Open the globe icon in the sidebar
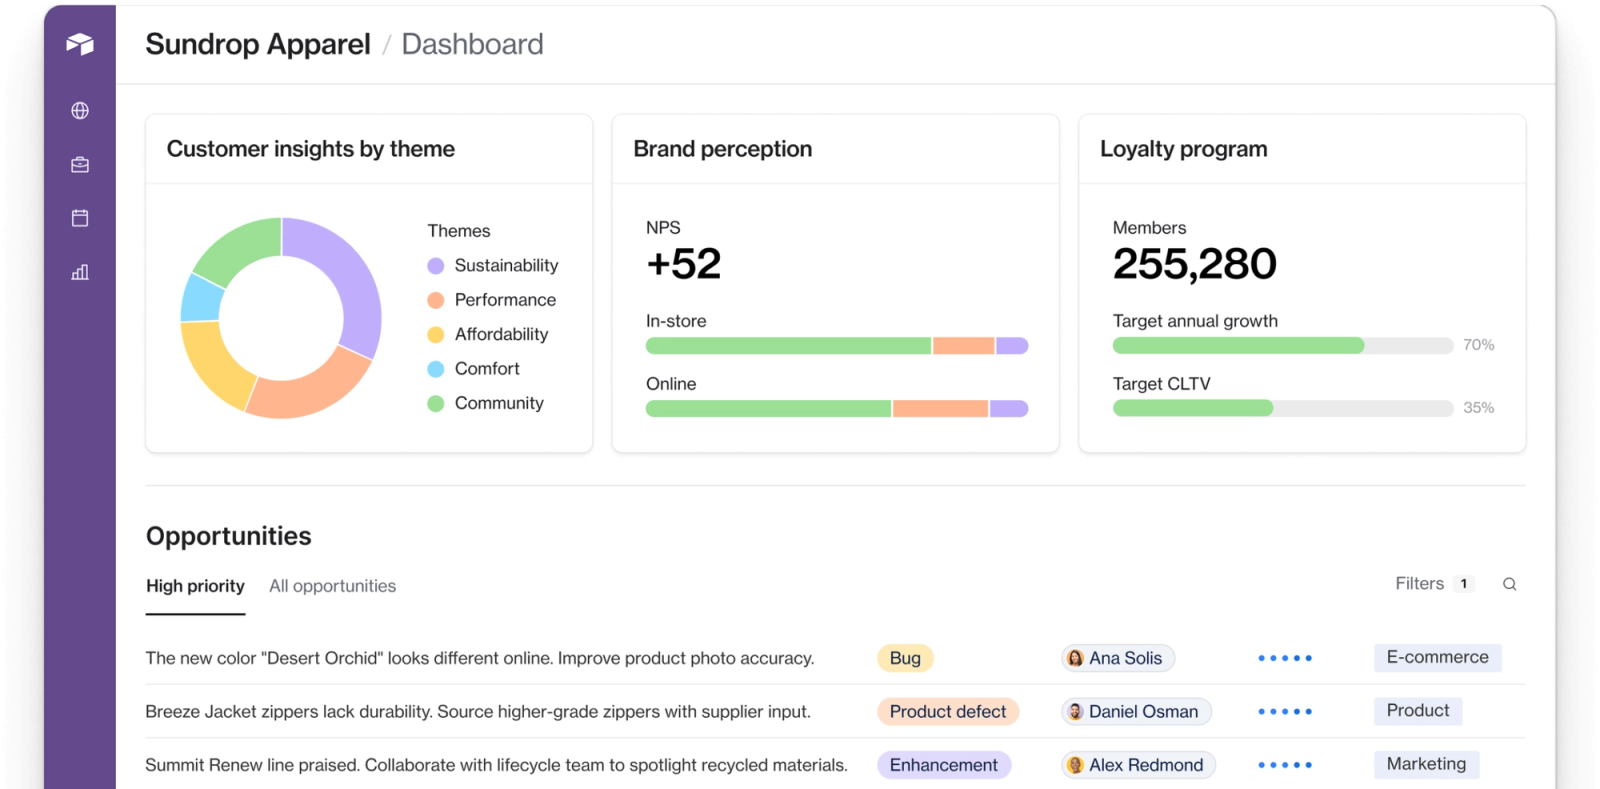Viewport: 1600px width, 789px height. tap(80, 111)
